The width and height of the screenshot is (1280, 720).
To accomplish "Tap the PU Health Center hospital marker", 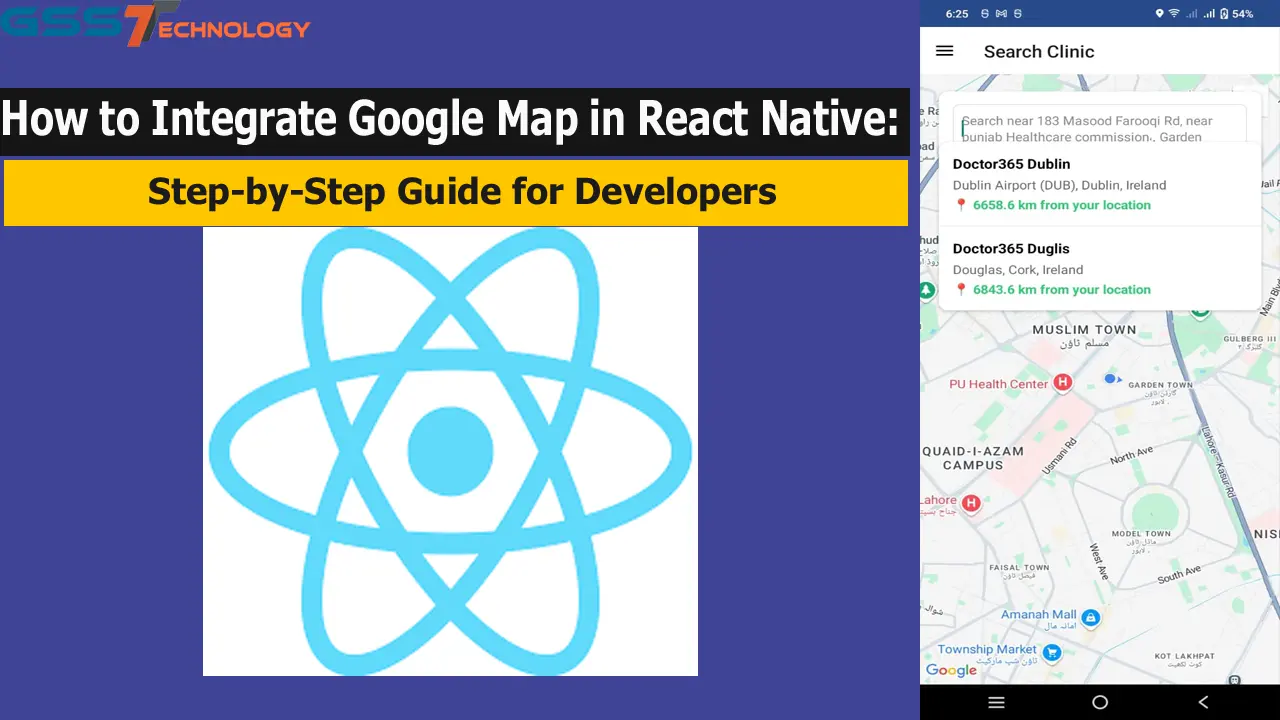I will point(1063,383).
